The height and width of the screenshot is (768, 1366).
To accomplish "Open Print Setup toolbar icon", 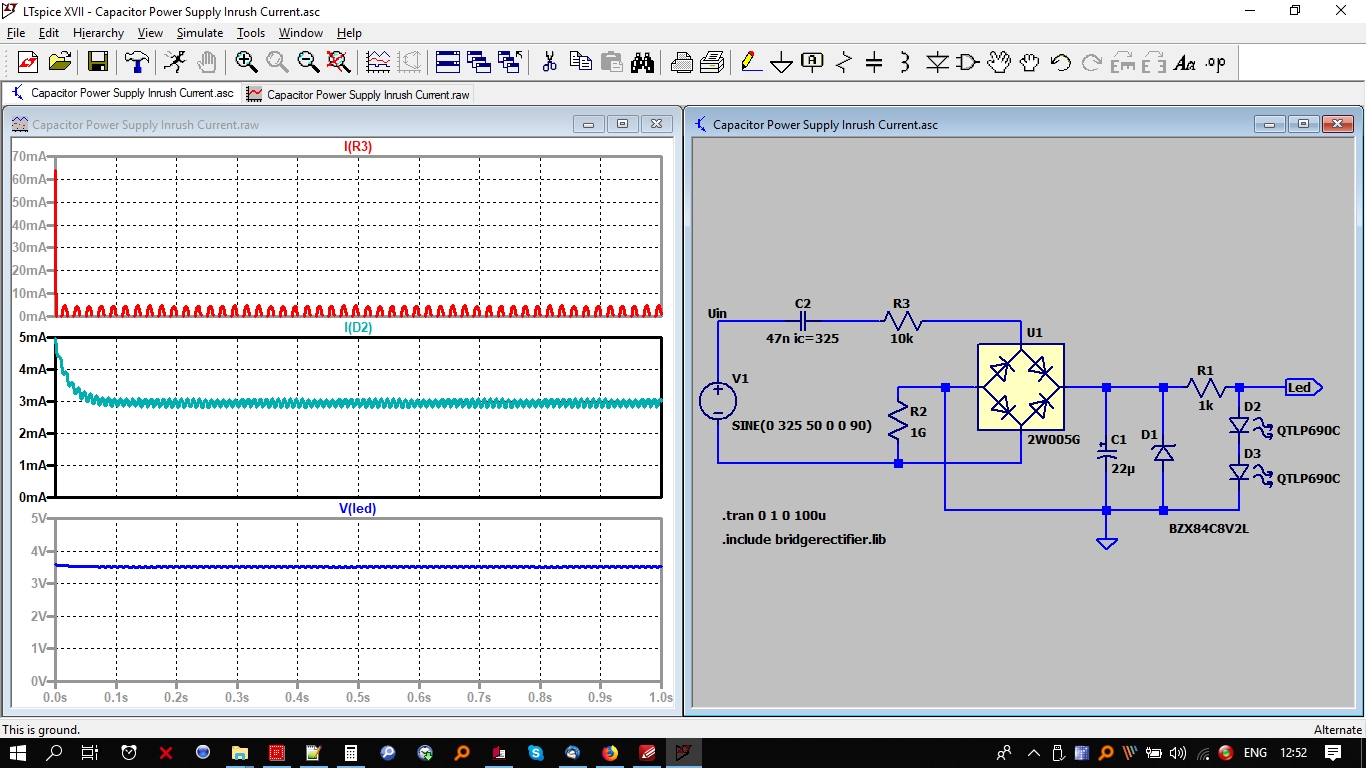I will click(712, 62).
